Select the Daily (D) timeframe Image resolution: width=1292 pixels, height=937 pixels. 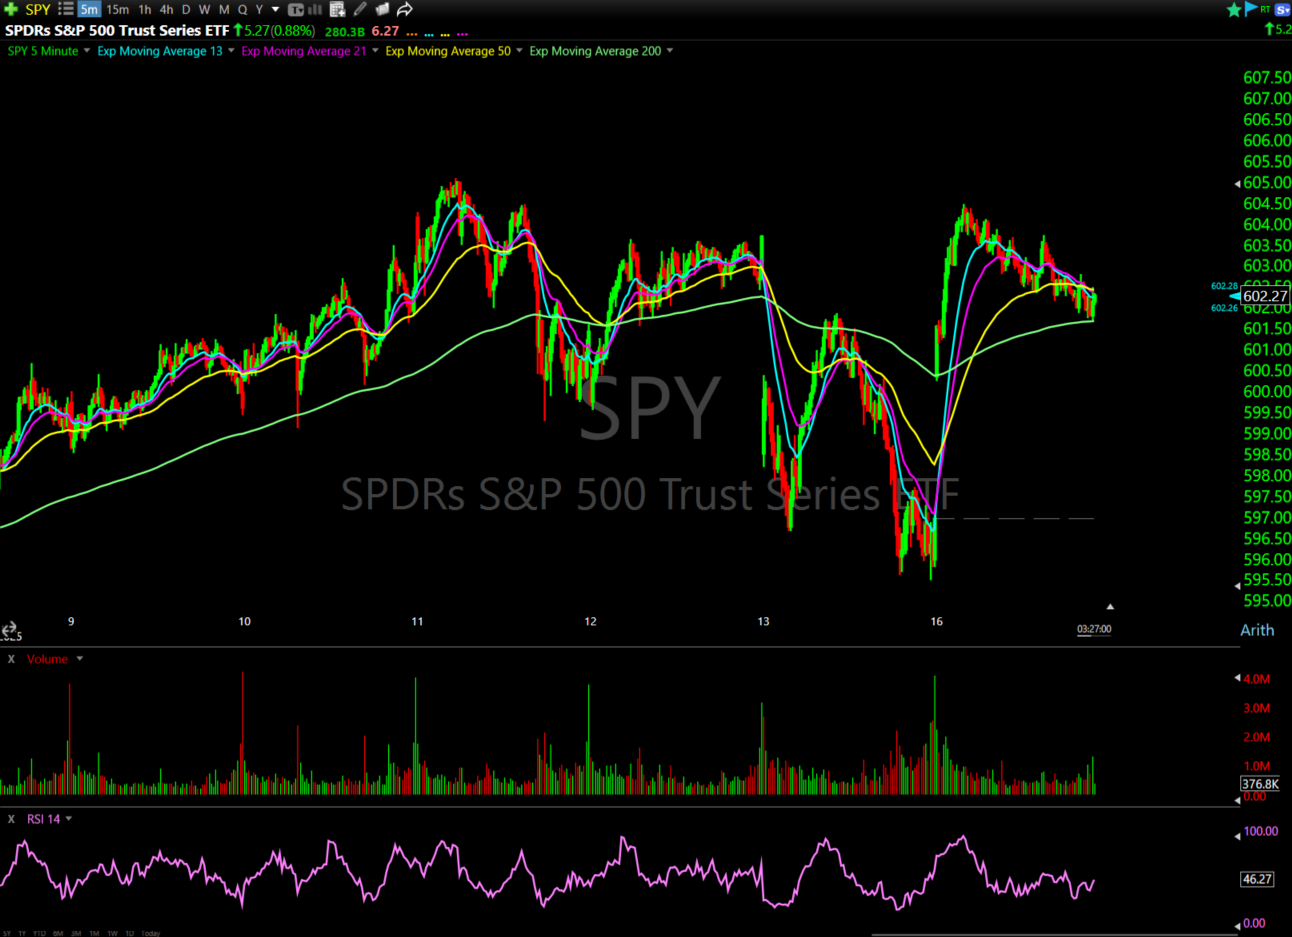coord(186,9)
